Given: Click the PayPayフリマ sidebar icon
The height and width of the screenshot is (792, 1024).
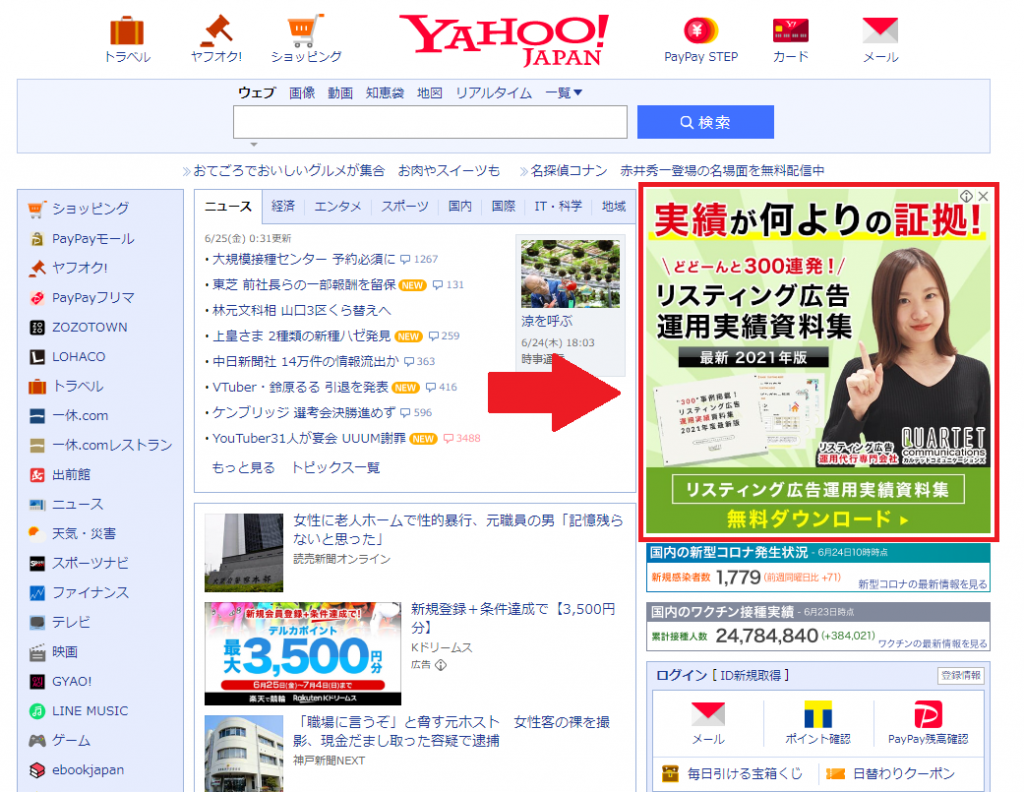Looking at the screenshot, I should tap(37, 298).
